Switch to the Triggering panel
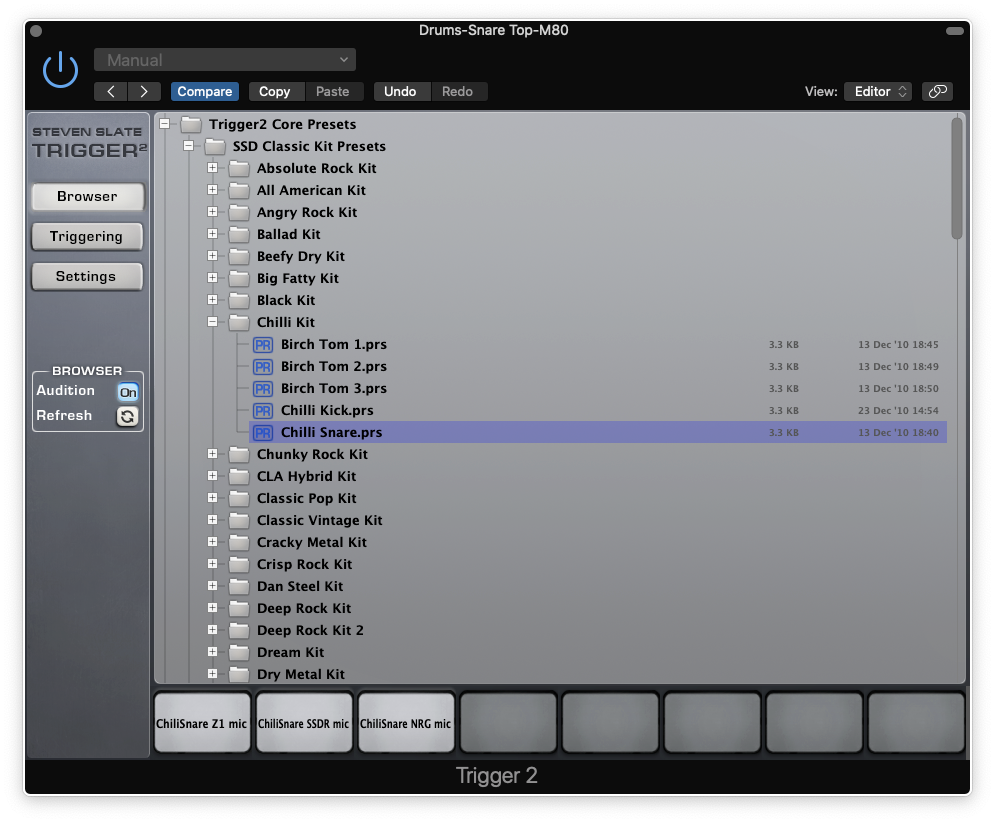Screen dimensions: 995x823 click(x=87, y=237)
